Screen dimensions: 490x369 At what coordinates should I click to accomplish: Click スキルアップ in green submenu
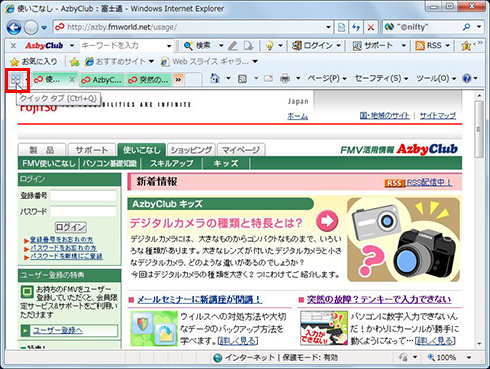coord(172,163)
